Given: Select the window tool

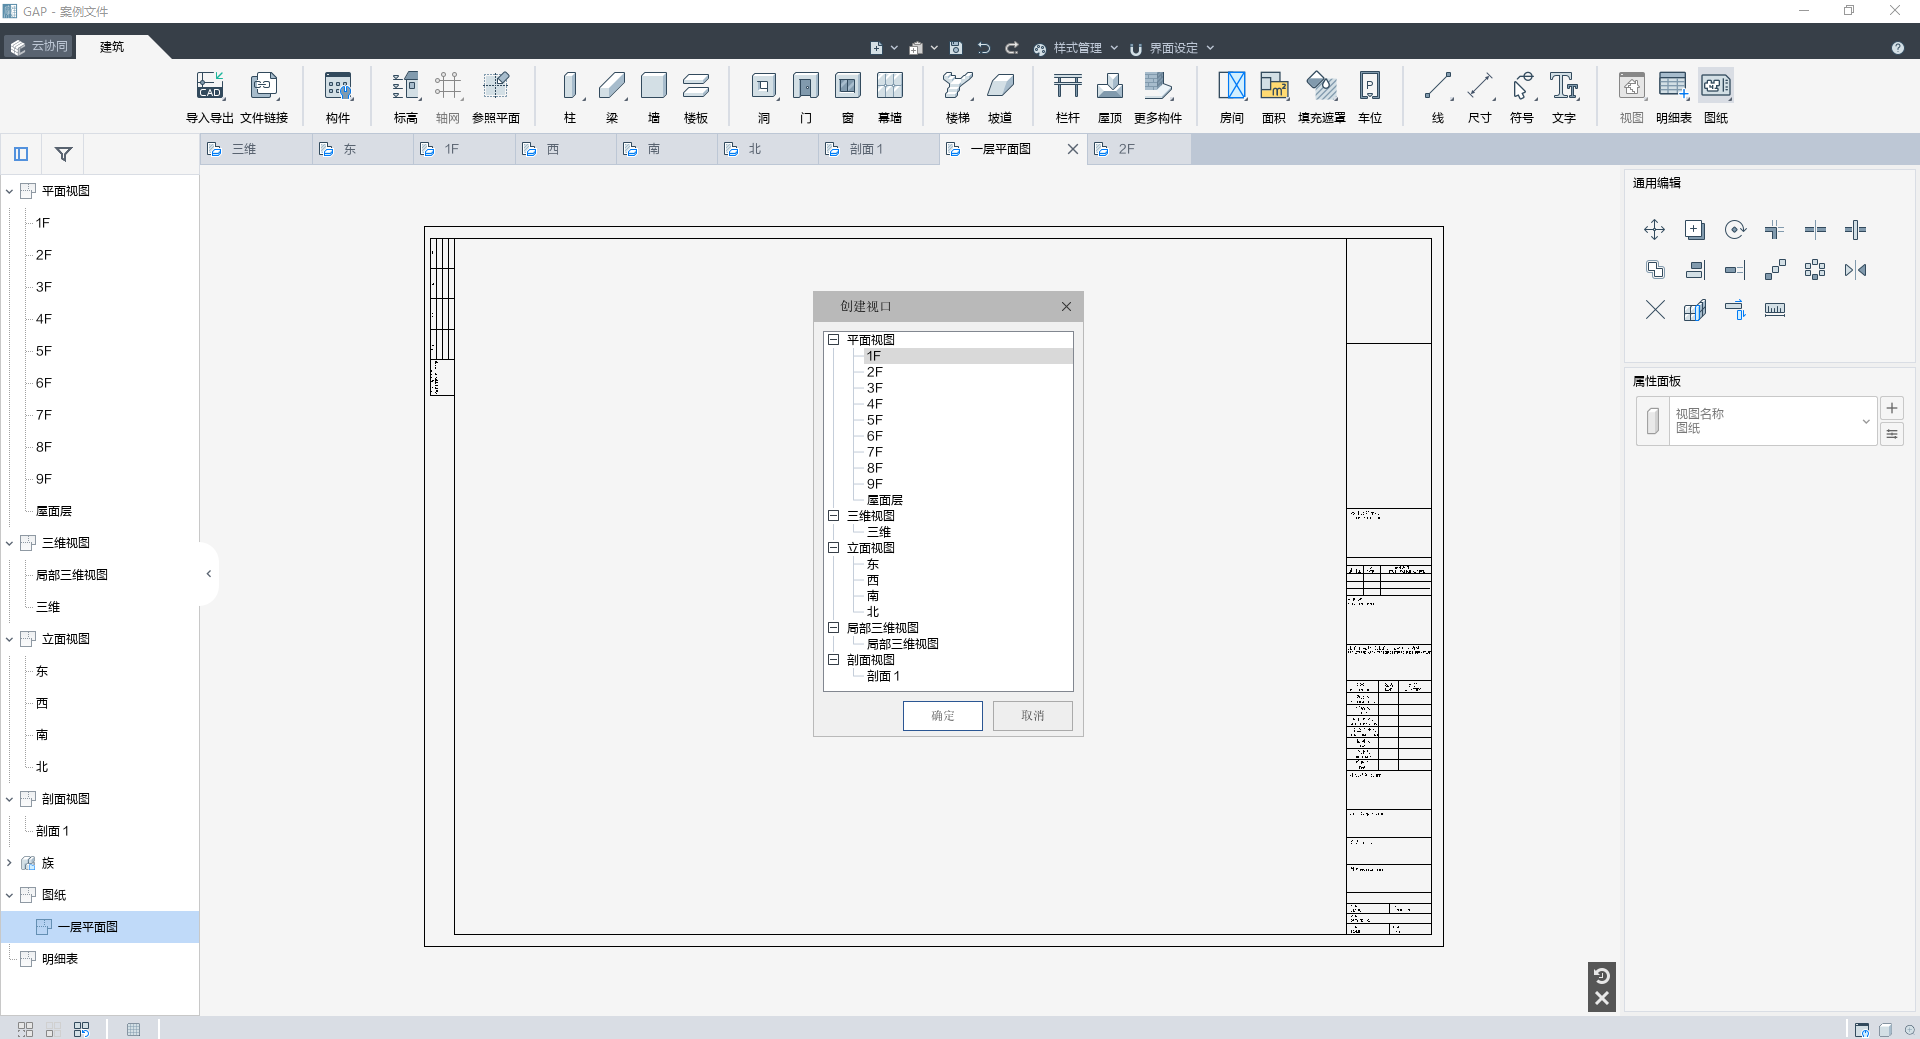Looking at the screenshot, I should click(x=848, y=97).
